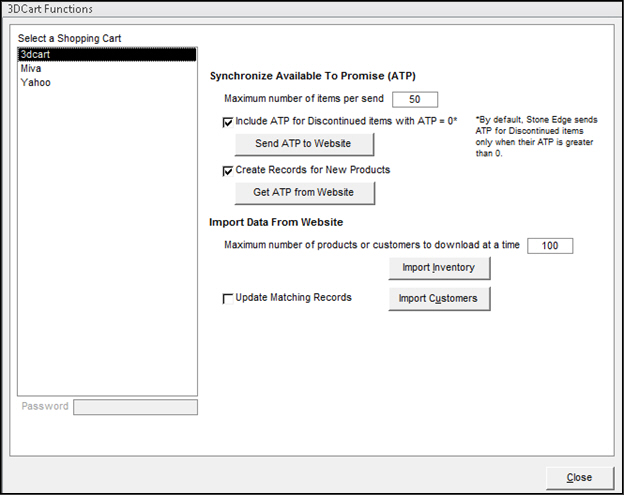Click the Import Data From Website heading

[276, 222]
